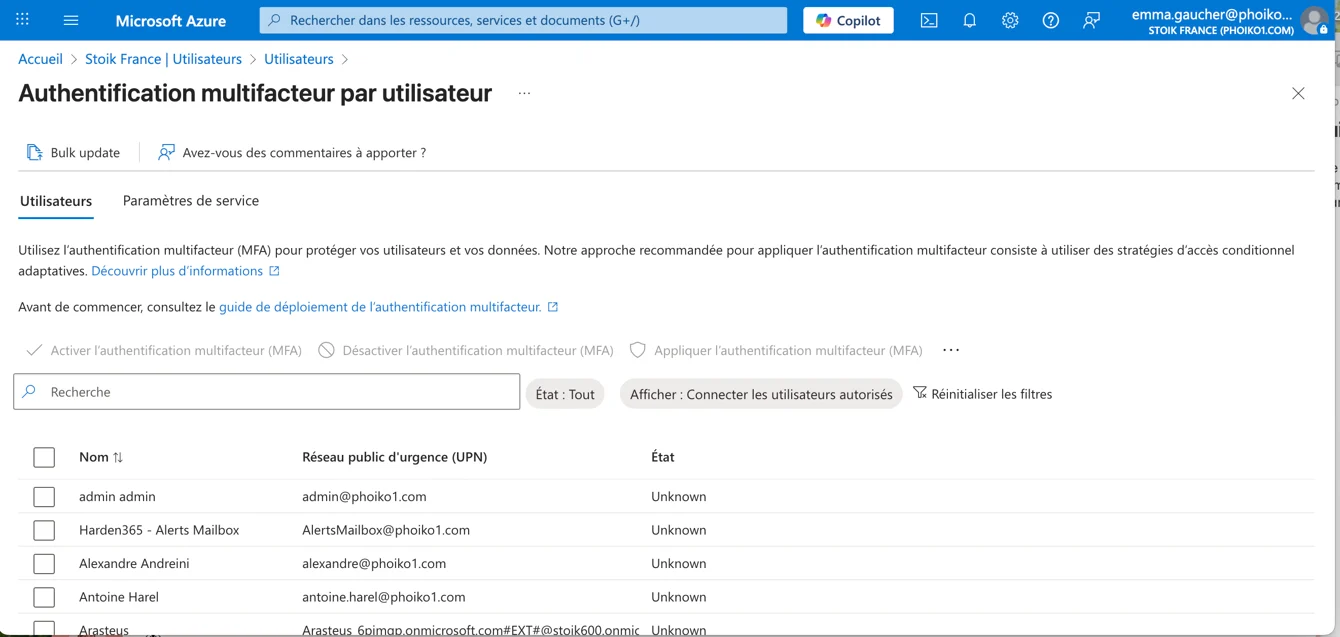
Task: Open the Afficher users filter dropdown
Action: pyautogui.click(x=760, y=394)
